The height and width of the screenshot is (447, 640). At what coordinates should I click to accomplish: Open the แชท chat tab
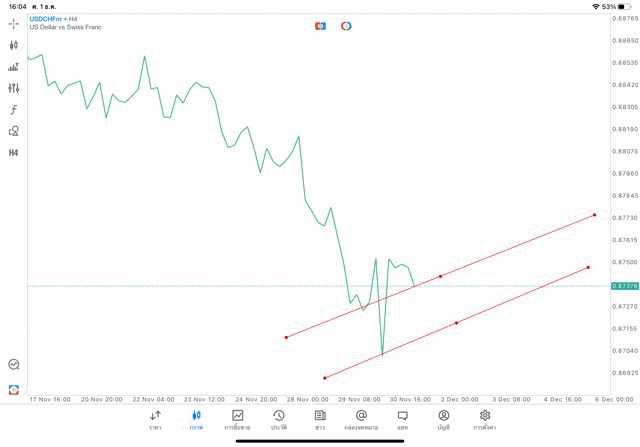click(x=402, y=419)
